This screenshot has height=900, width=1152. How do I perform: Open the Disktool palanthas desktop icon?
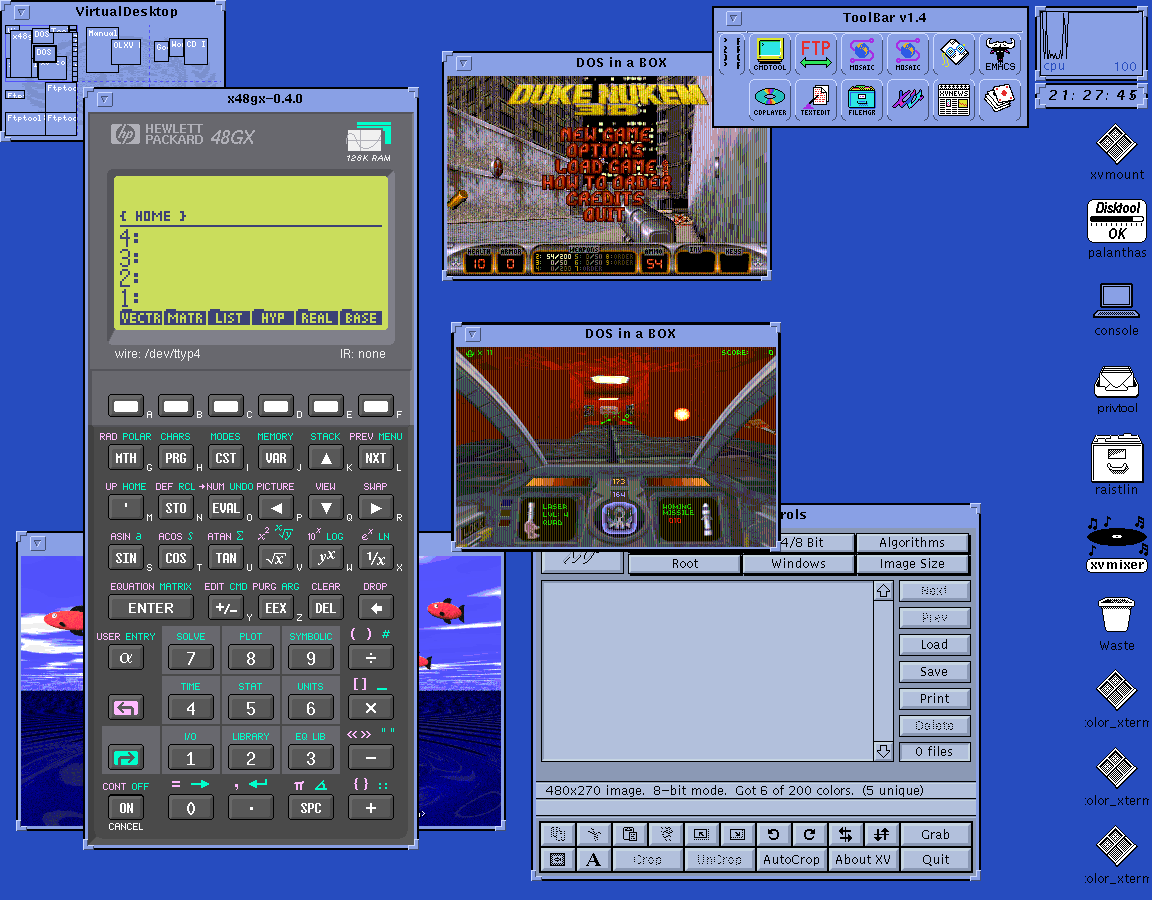pos(1117,229)
